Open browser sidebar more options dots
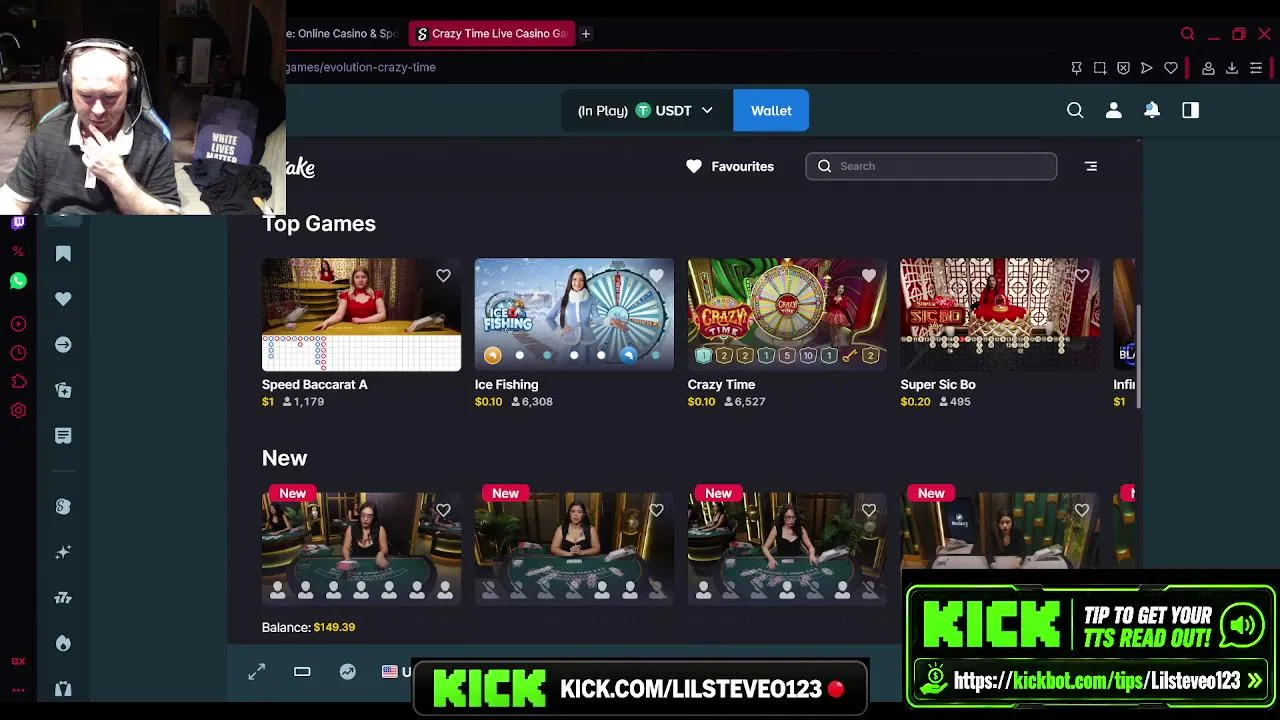The width and height of the screenshot is (1280, 720). click(x=18, y=689)
